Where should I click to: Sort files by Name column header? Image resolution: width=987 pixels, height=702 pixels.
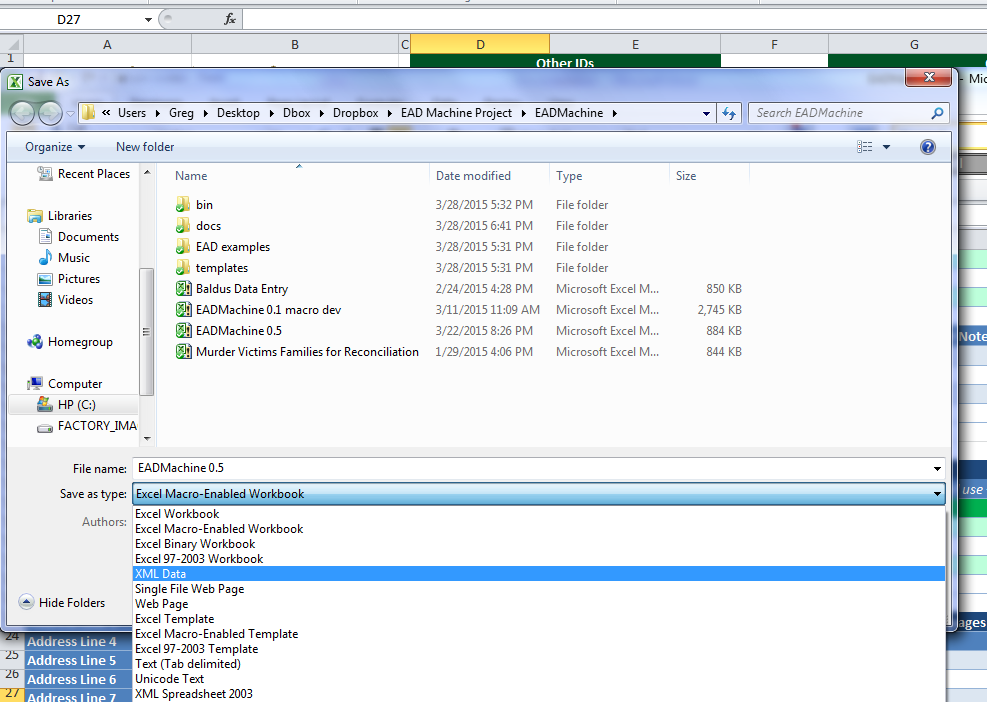tap(299, 176)
